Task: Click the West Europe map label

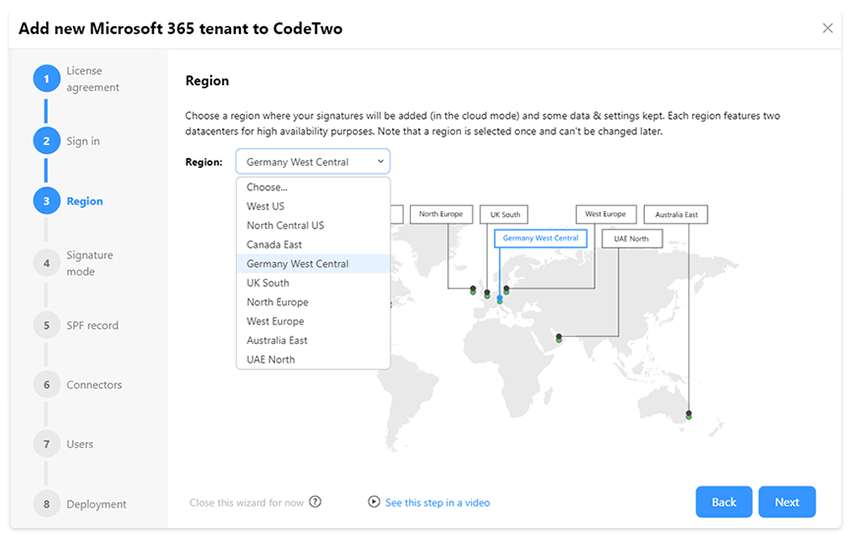Action: [606, 214]
